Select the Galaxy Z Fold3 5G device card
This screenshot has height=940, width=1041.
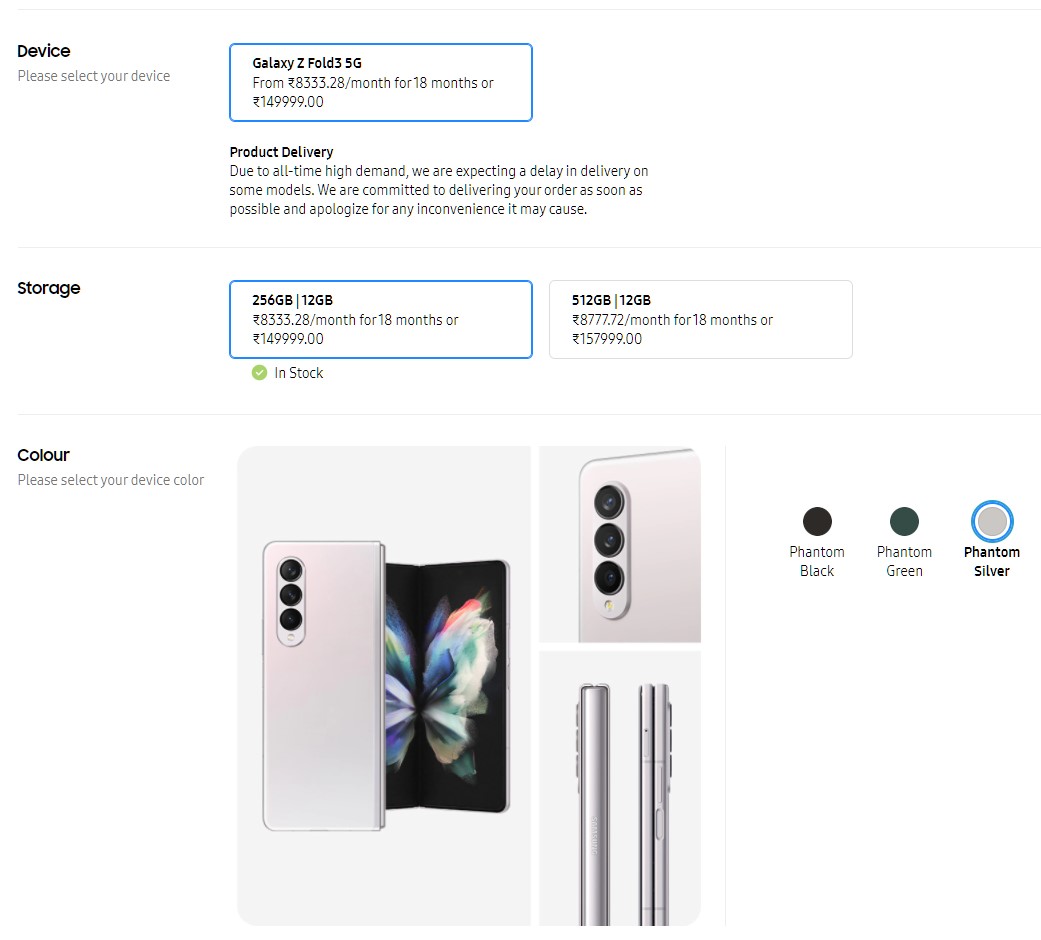pos(380,82)
